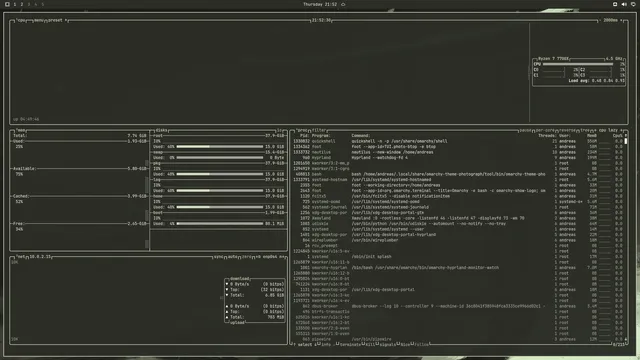Image resolution: width=640 pixels, height=360 pixels.
Task: Click follow in proc footer
Action: [x=421, y=344]
